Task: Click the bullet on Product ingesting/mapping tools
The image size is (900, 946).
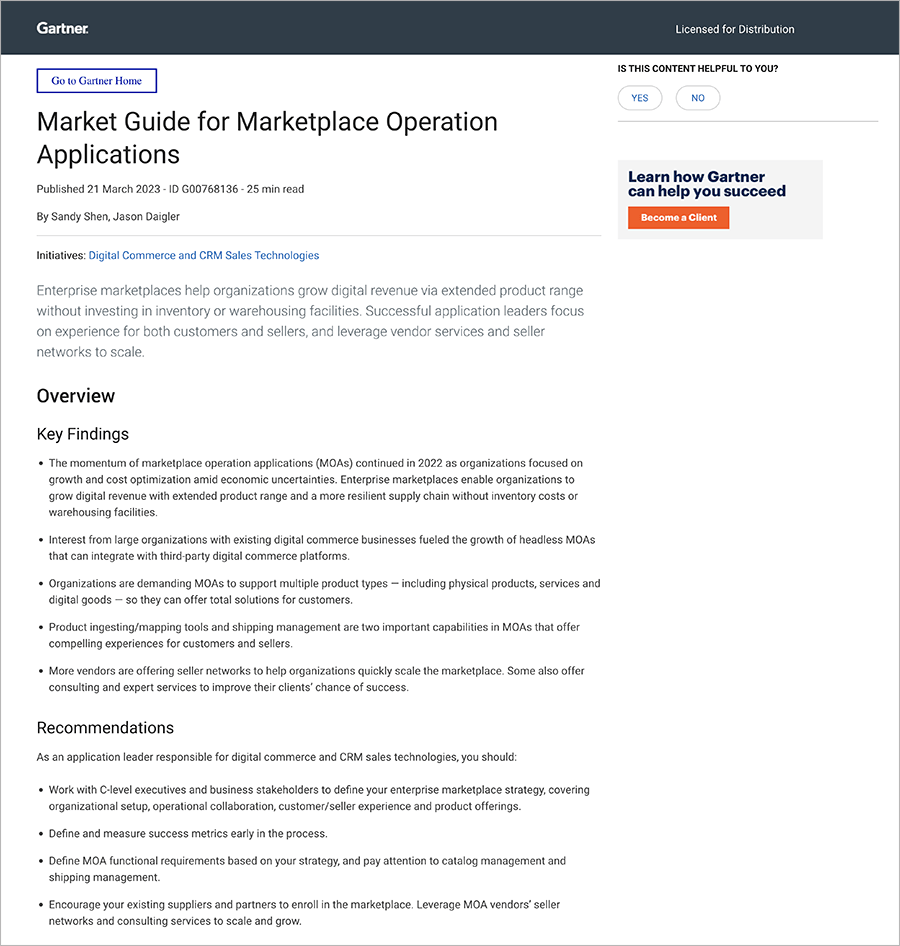Action: click(x=314, y=635)
